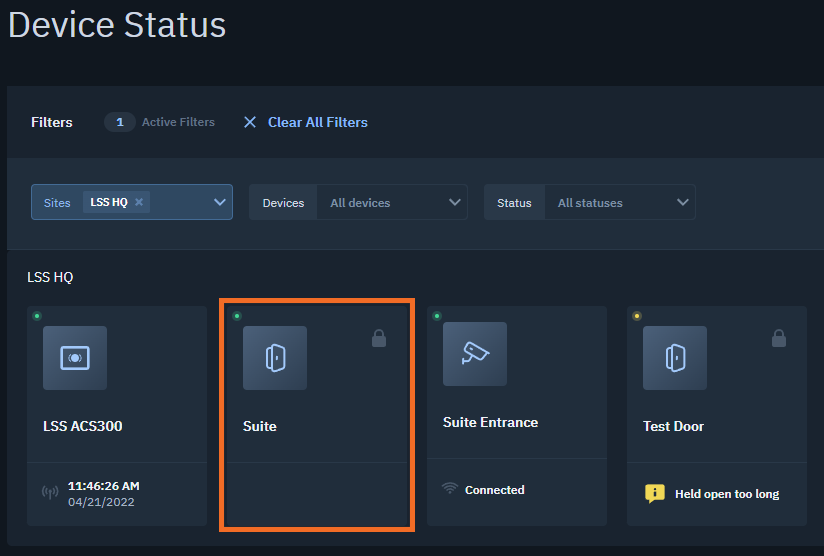Click the LSS ACS300 controller icon

pyautogui.click(x=75, y=358)
